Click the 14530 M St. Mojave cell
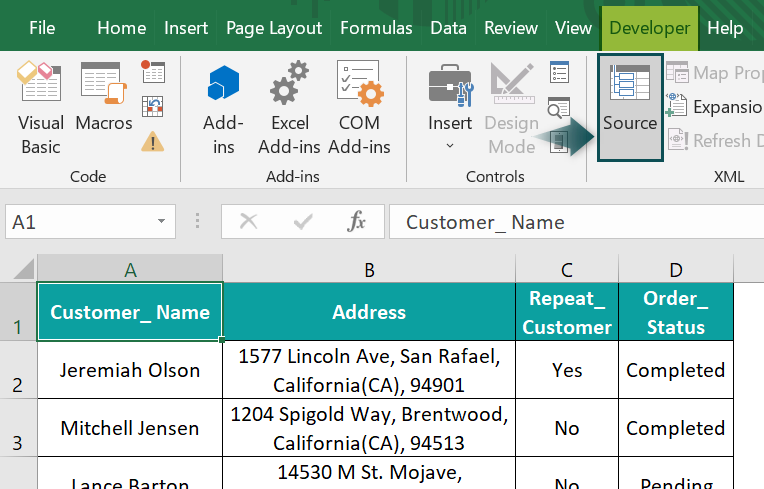The width and height of the screenshot is (764, 489). coord(369,473)
